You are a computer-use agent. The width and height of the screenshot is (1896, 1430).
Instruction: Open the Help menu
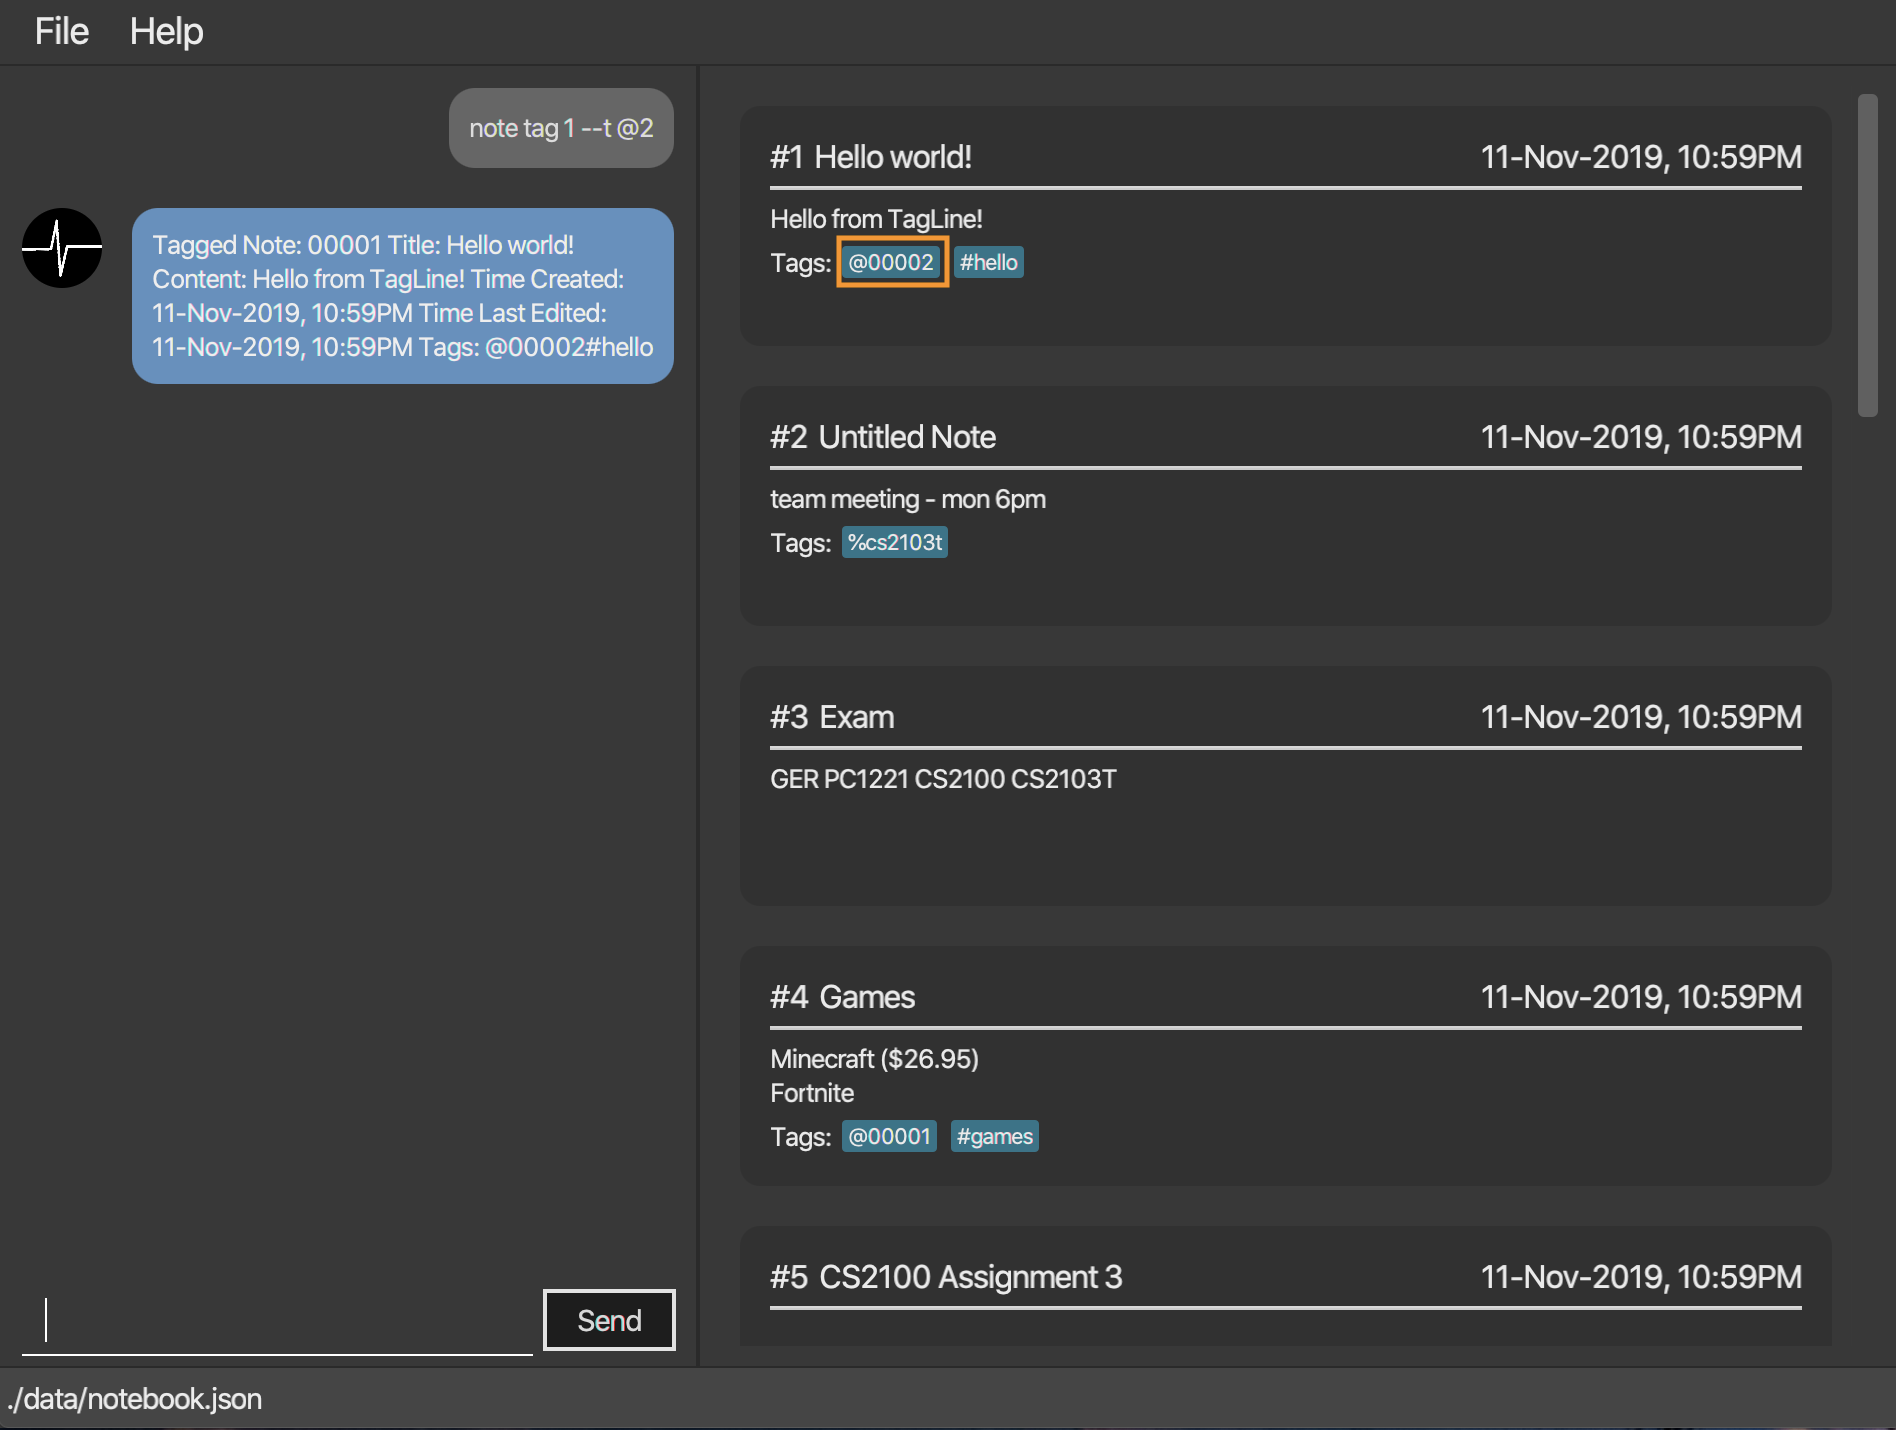click(166, 31)
